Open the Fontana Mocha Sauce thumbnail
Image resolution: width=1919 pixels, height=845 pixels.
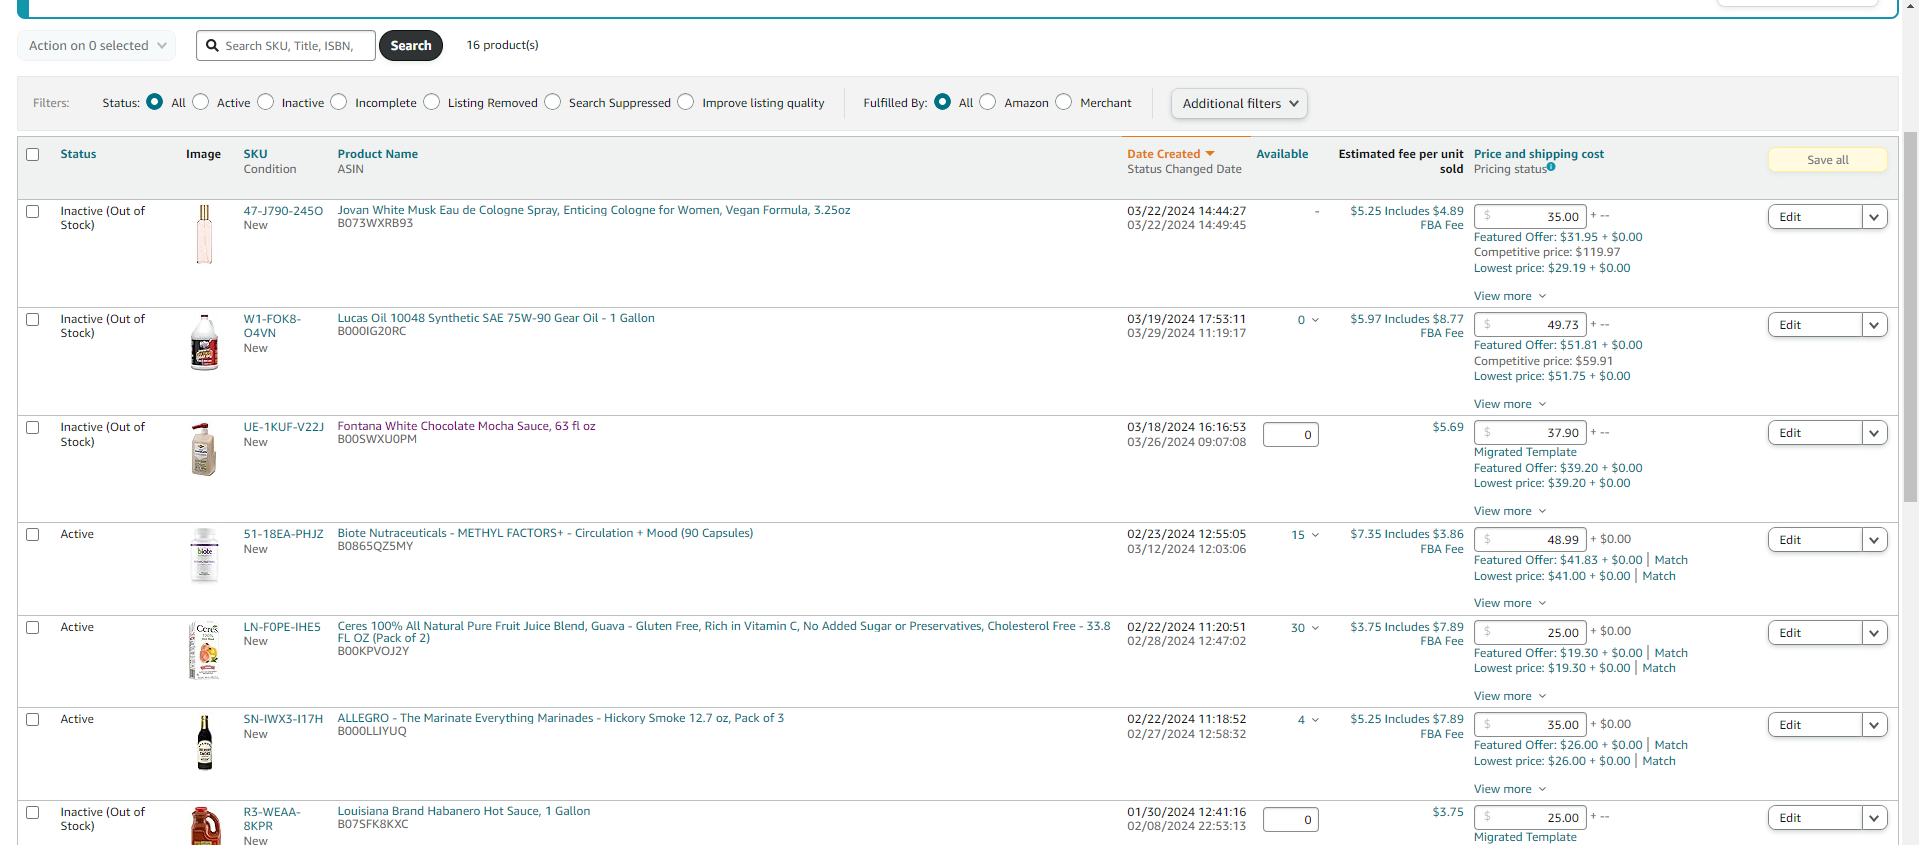[x=204, y=449]
